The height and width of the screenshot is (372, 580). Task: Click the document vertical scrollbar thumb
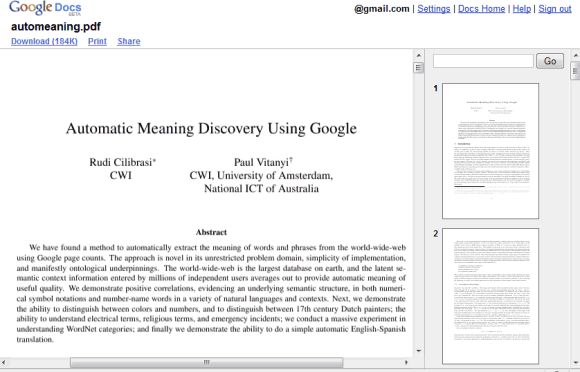(418, 68)
